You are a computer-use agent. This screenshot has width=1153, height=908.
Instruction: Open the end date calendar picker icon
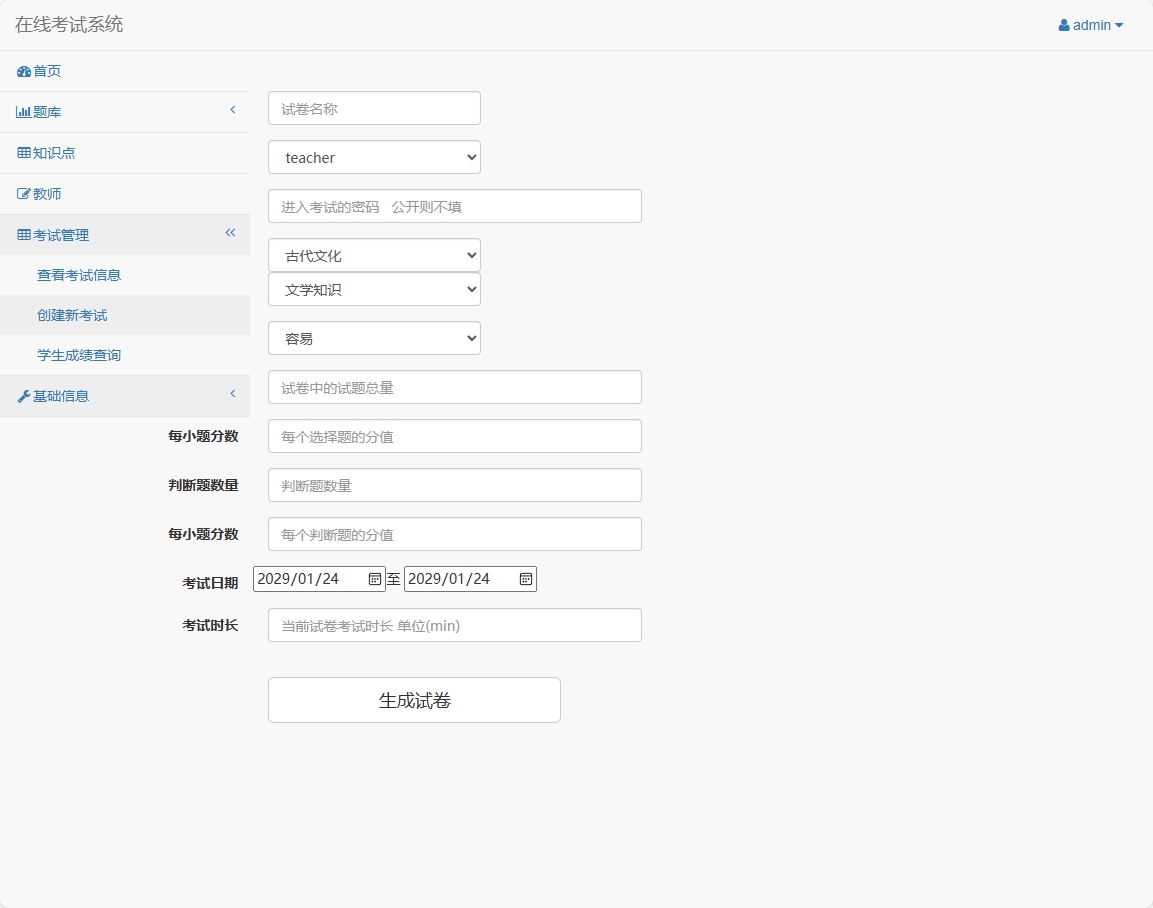[x=526, y=578]
